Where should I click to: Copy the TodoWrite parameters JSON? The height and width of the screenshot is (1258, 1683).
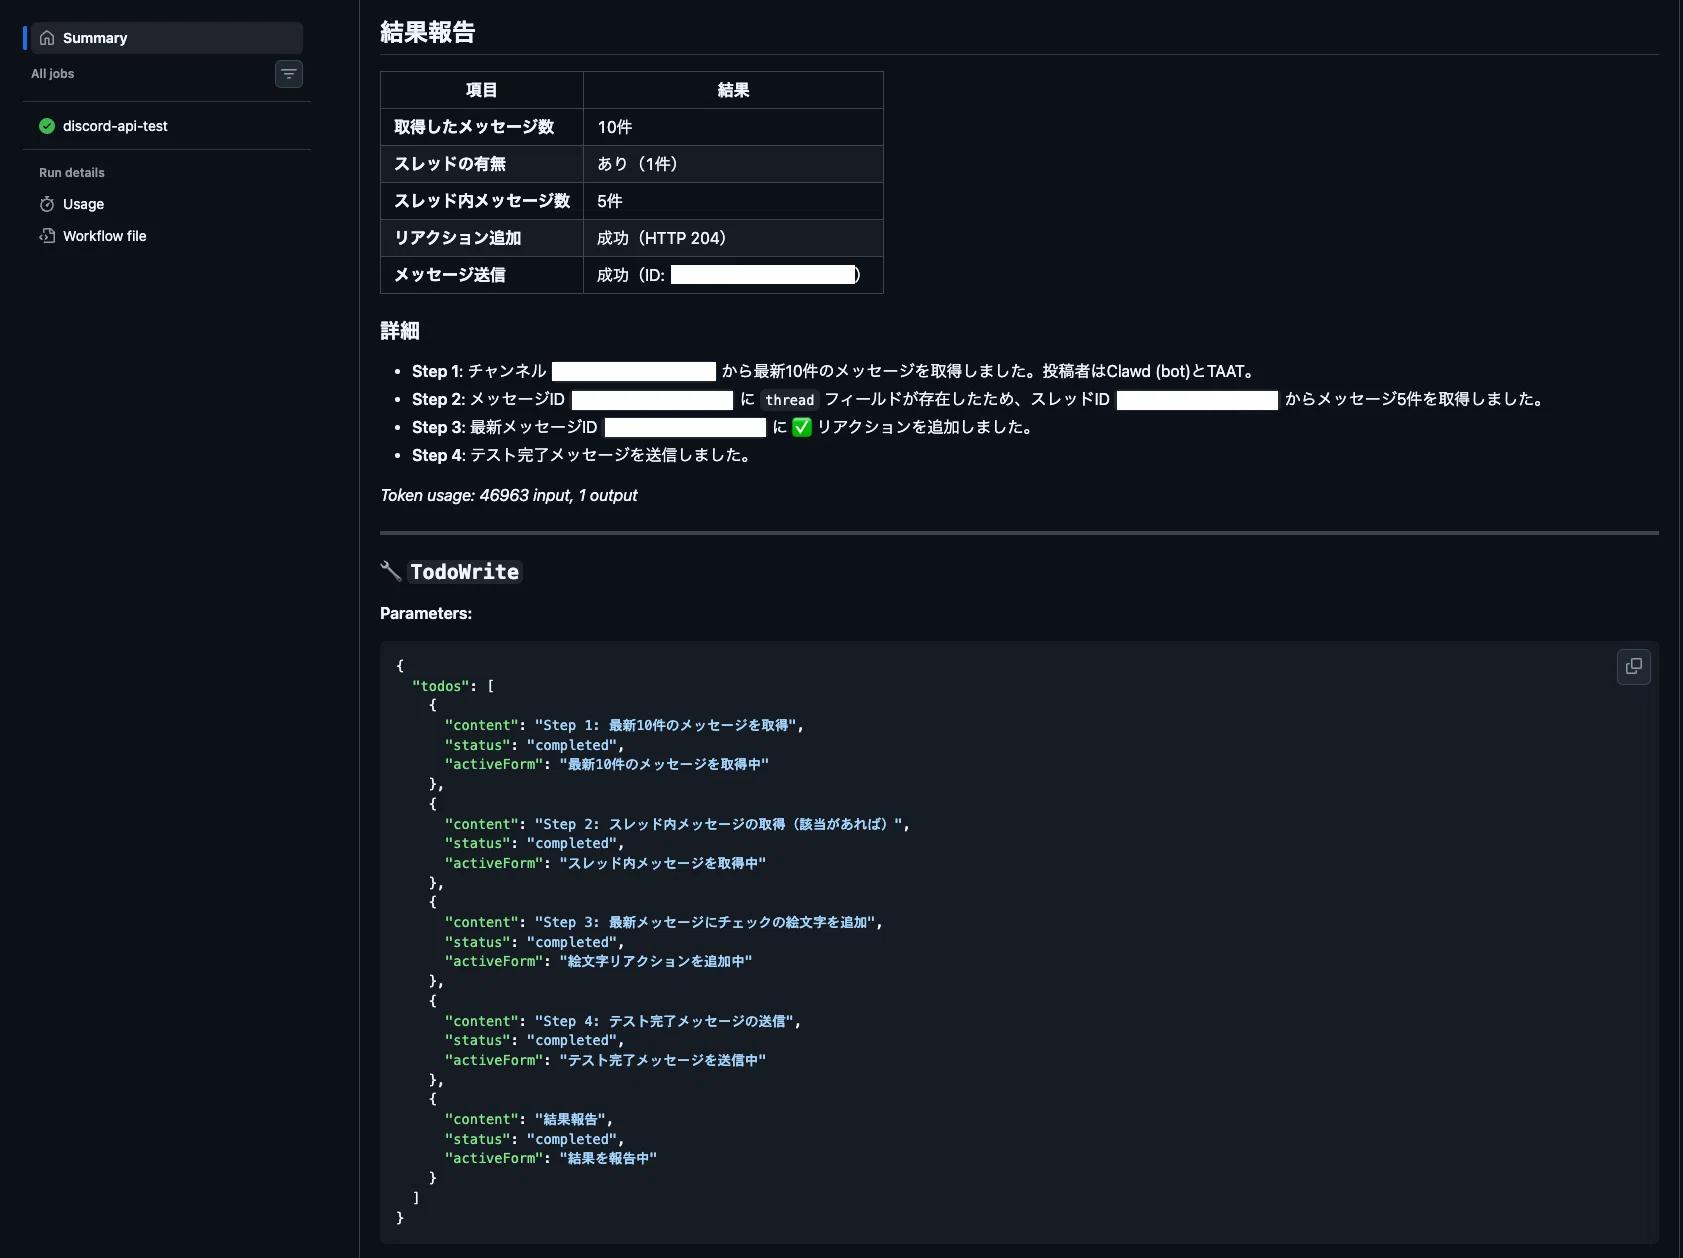1633,666
